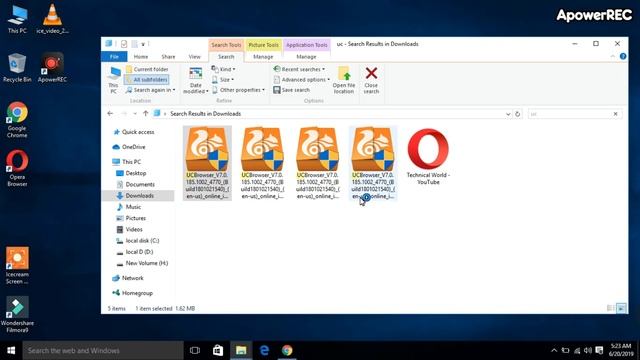The height and width of the screenshot is (360, 640).
Task: Open local D (D:) drive
Action: click(x=135, y=252)
